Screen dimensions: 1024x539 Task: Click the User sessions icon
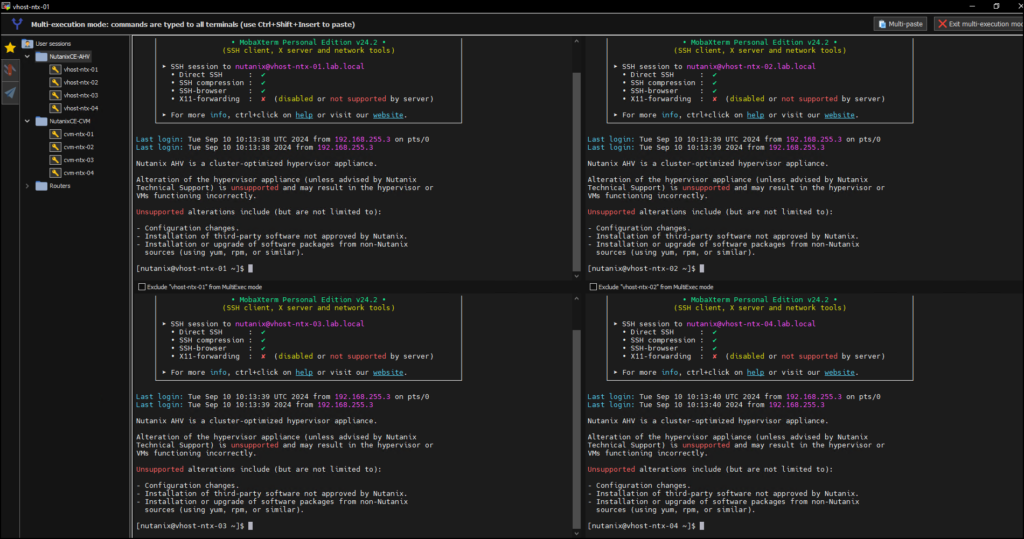pos(27,44)
